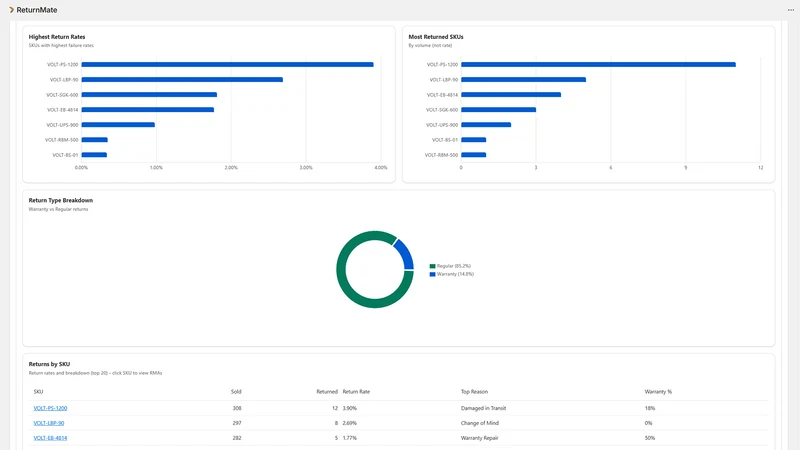Click VOLT-PS-1200 bar in Highest Return Rates
The image size is (800, 450).
pyautogui.click(x=228, y=64)
